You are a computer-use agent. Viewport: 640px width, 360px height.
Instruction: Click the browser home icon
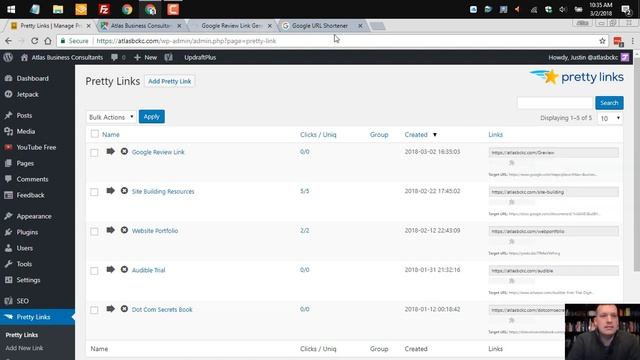tap(48, 41)
